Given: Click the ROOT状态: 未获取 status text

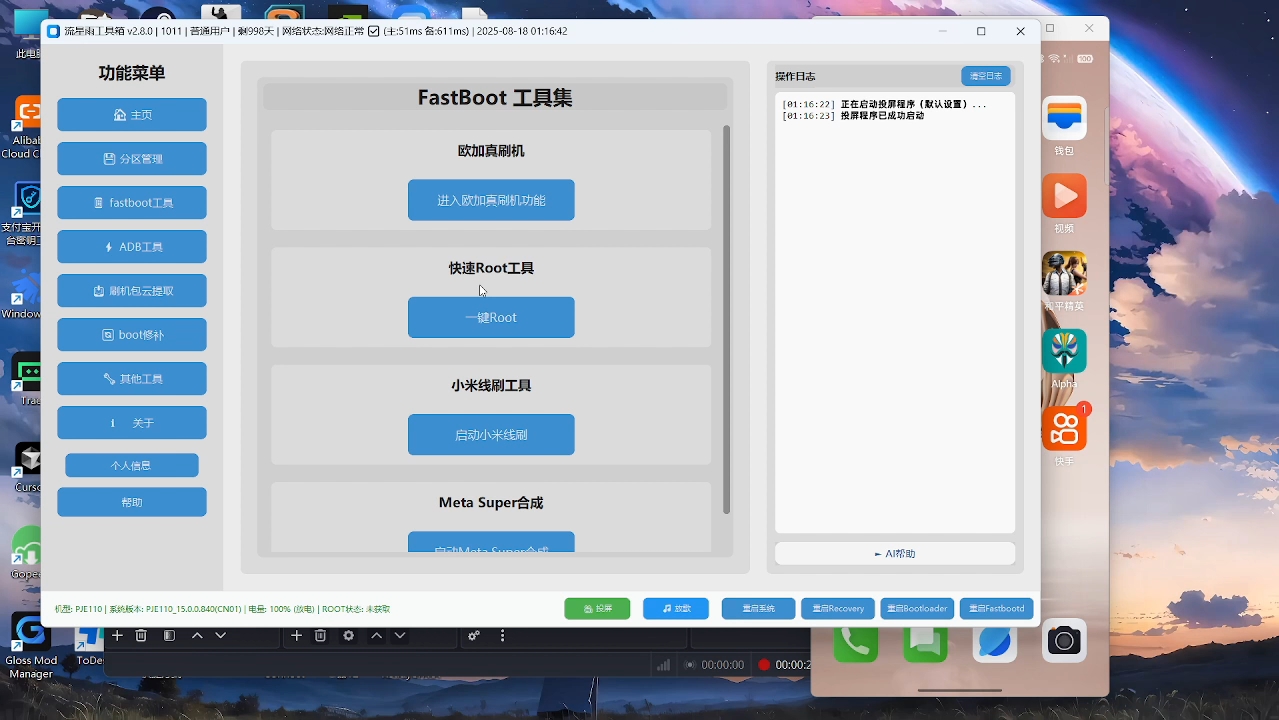Looking at the screenshot, I should tap(356, 609).
